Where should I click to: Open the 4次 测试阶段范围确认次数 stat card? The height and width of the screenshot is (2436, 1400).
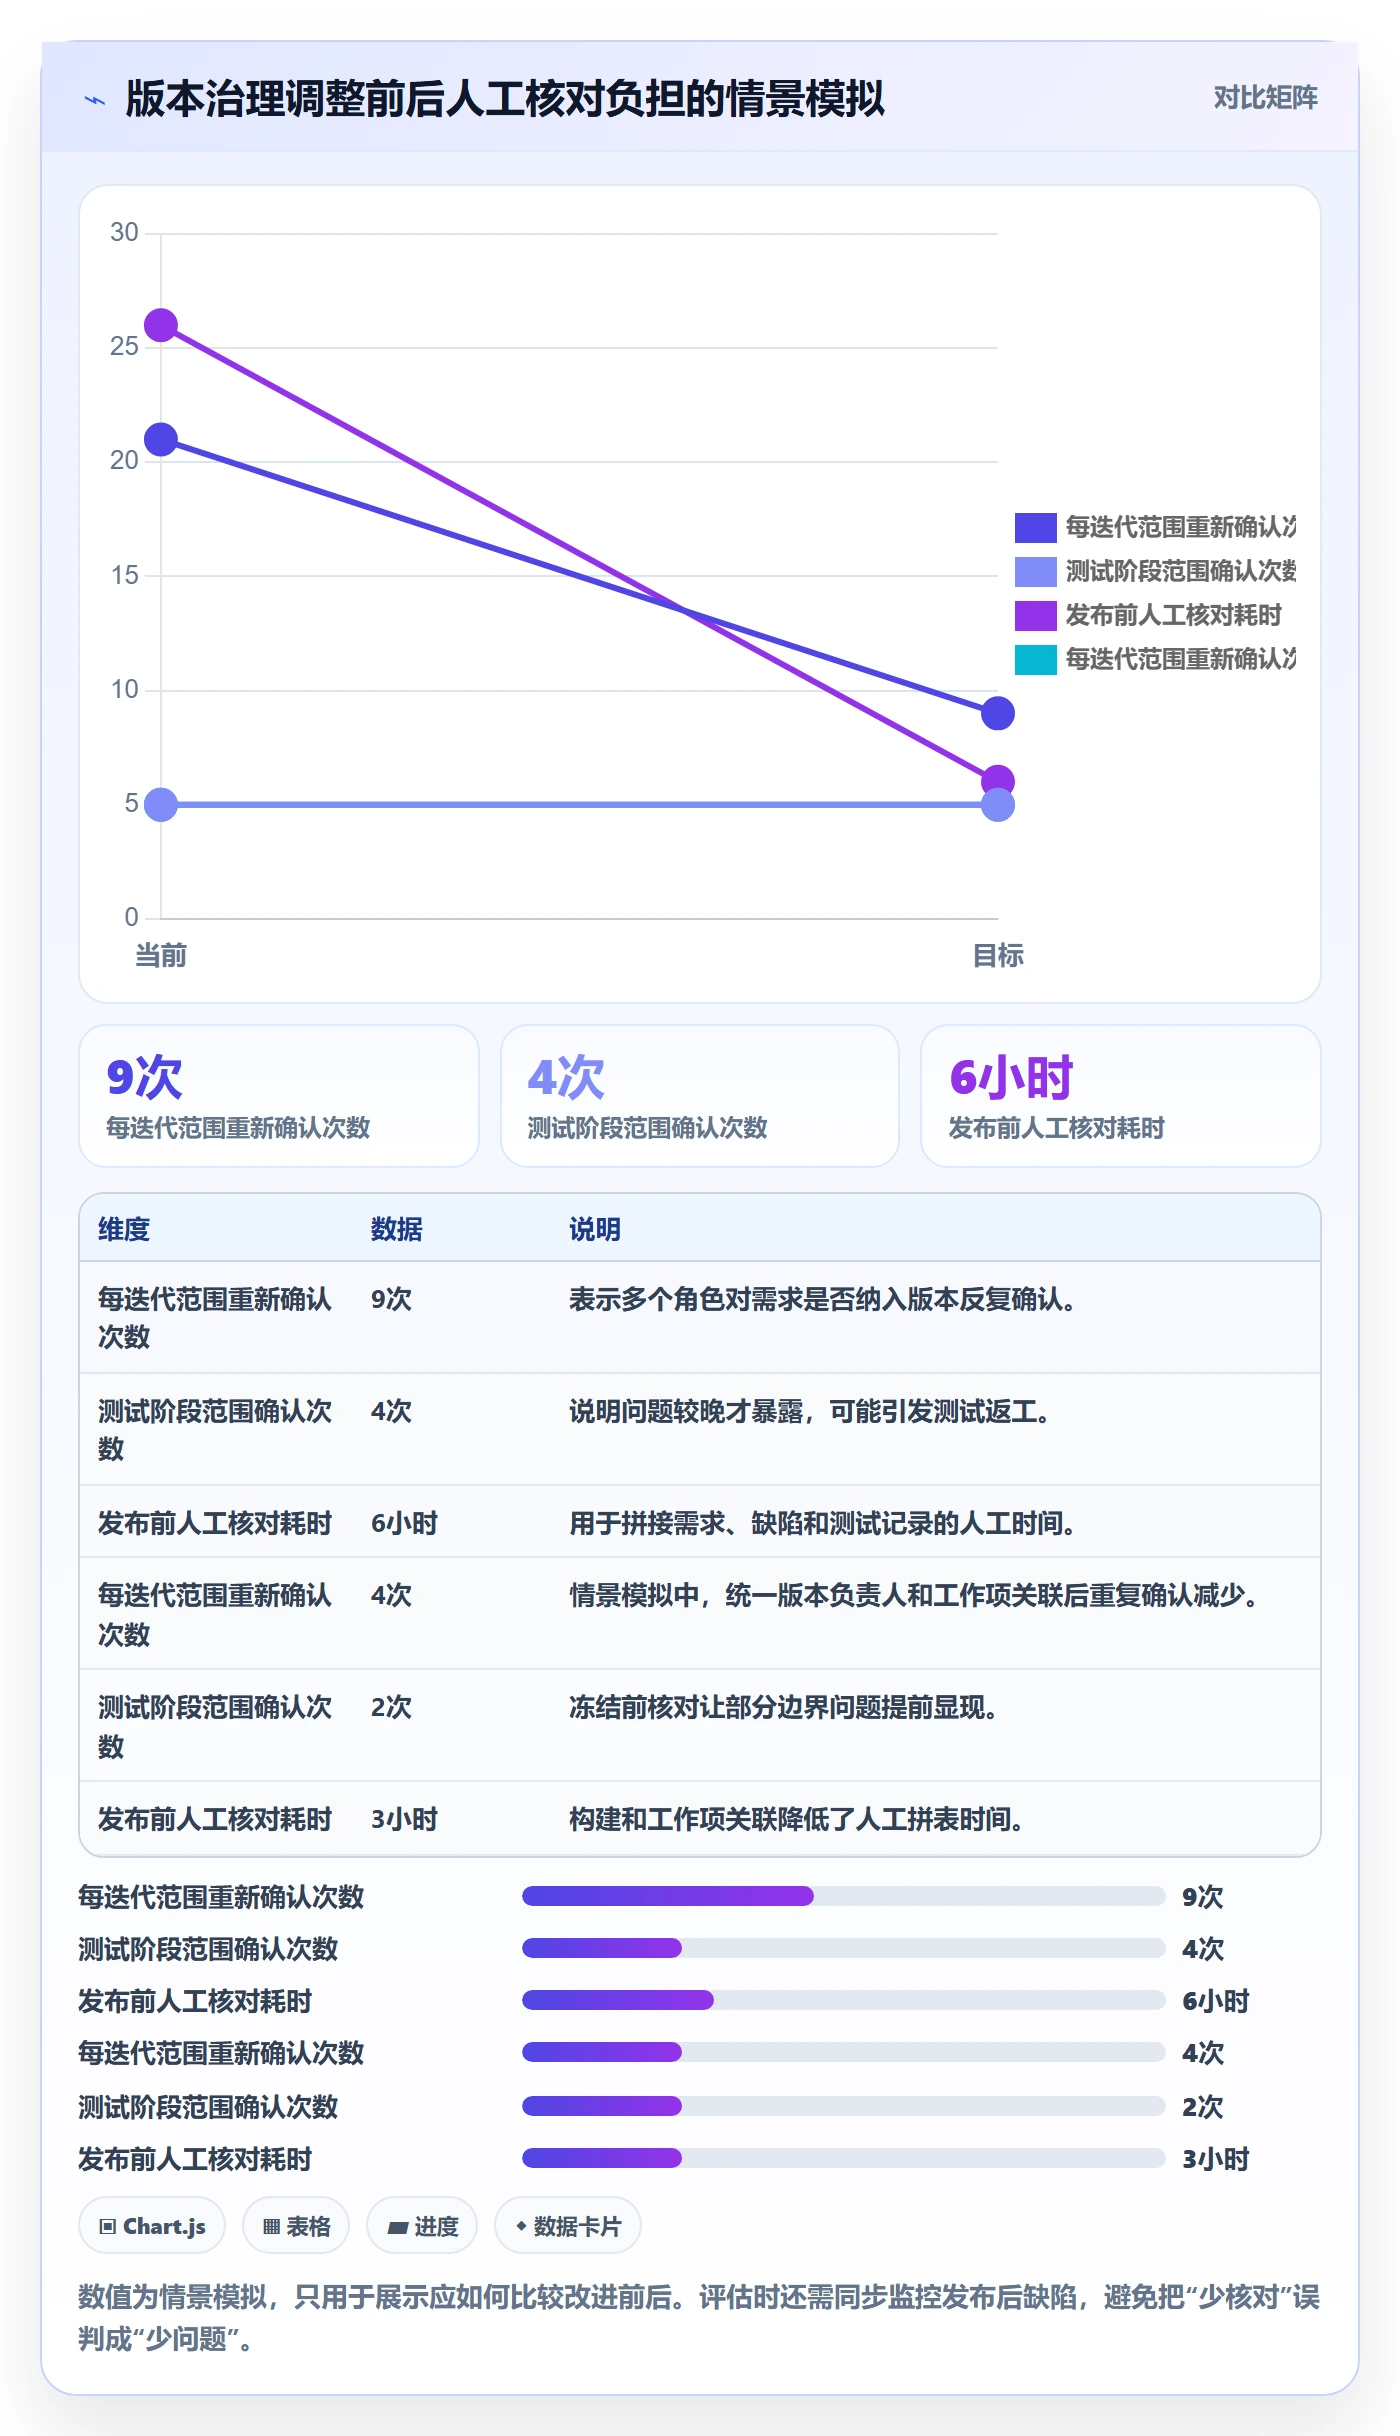[700, 1096]
